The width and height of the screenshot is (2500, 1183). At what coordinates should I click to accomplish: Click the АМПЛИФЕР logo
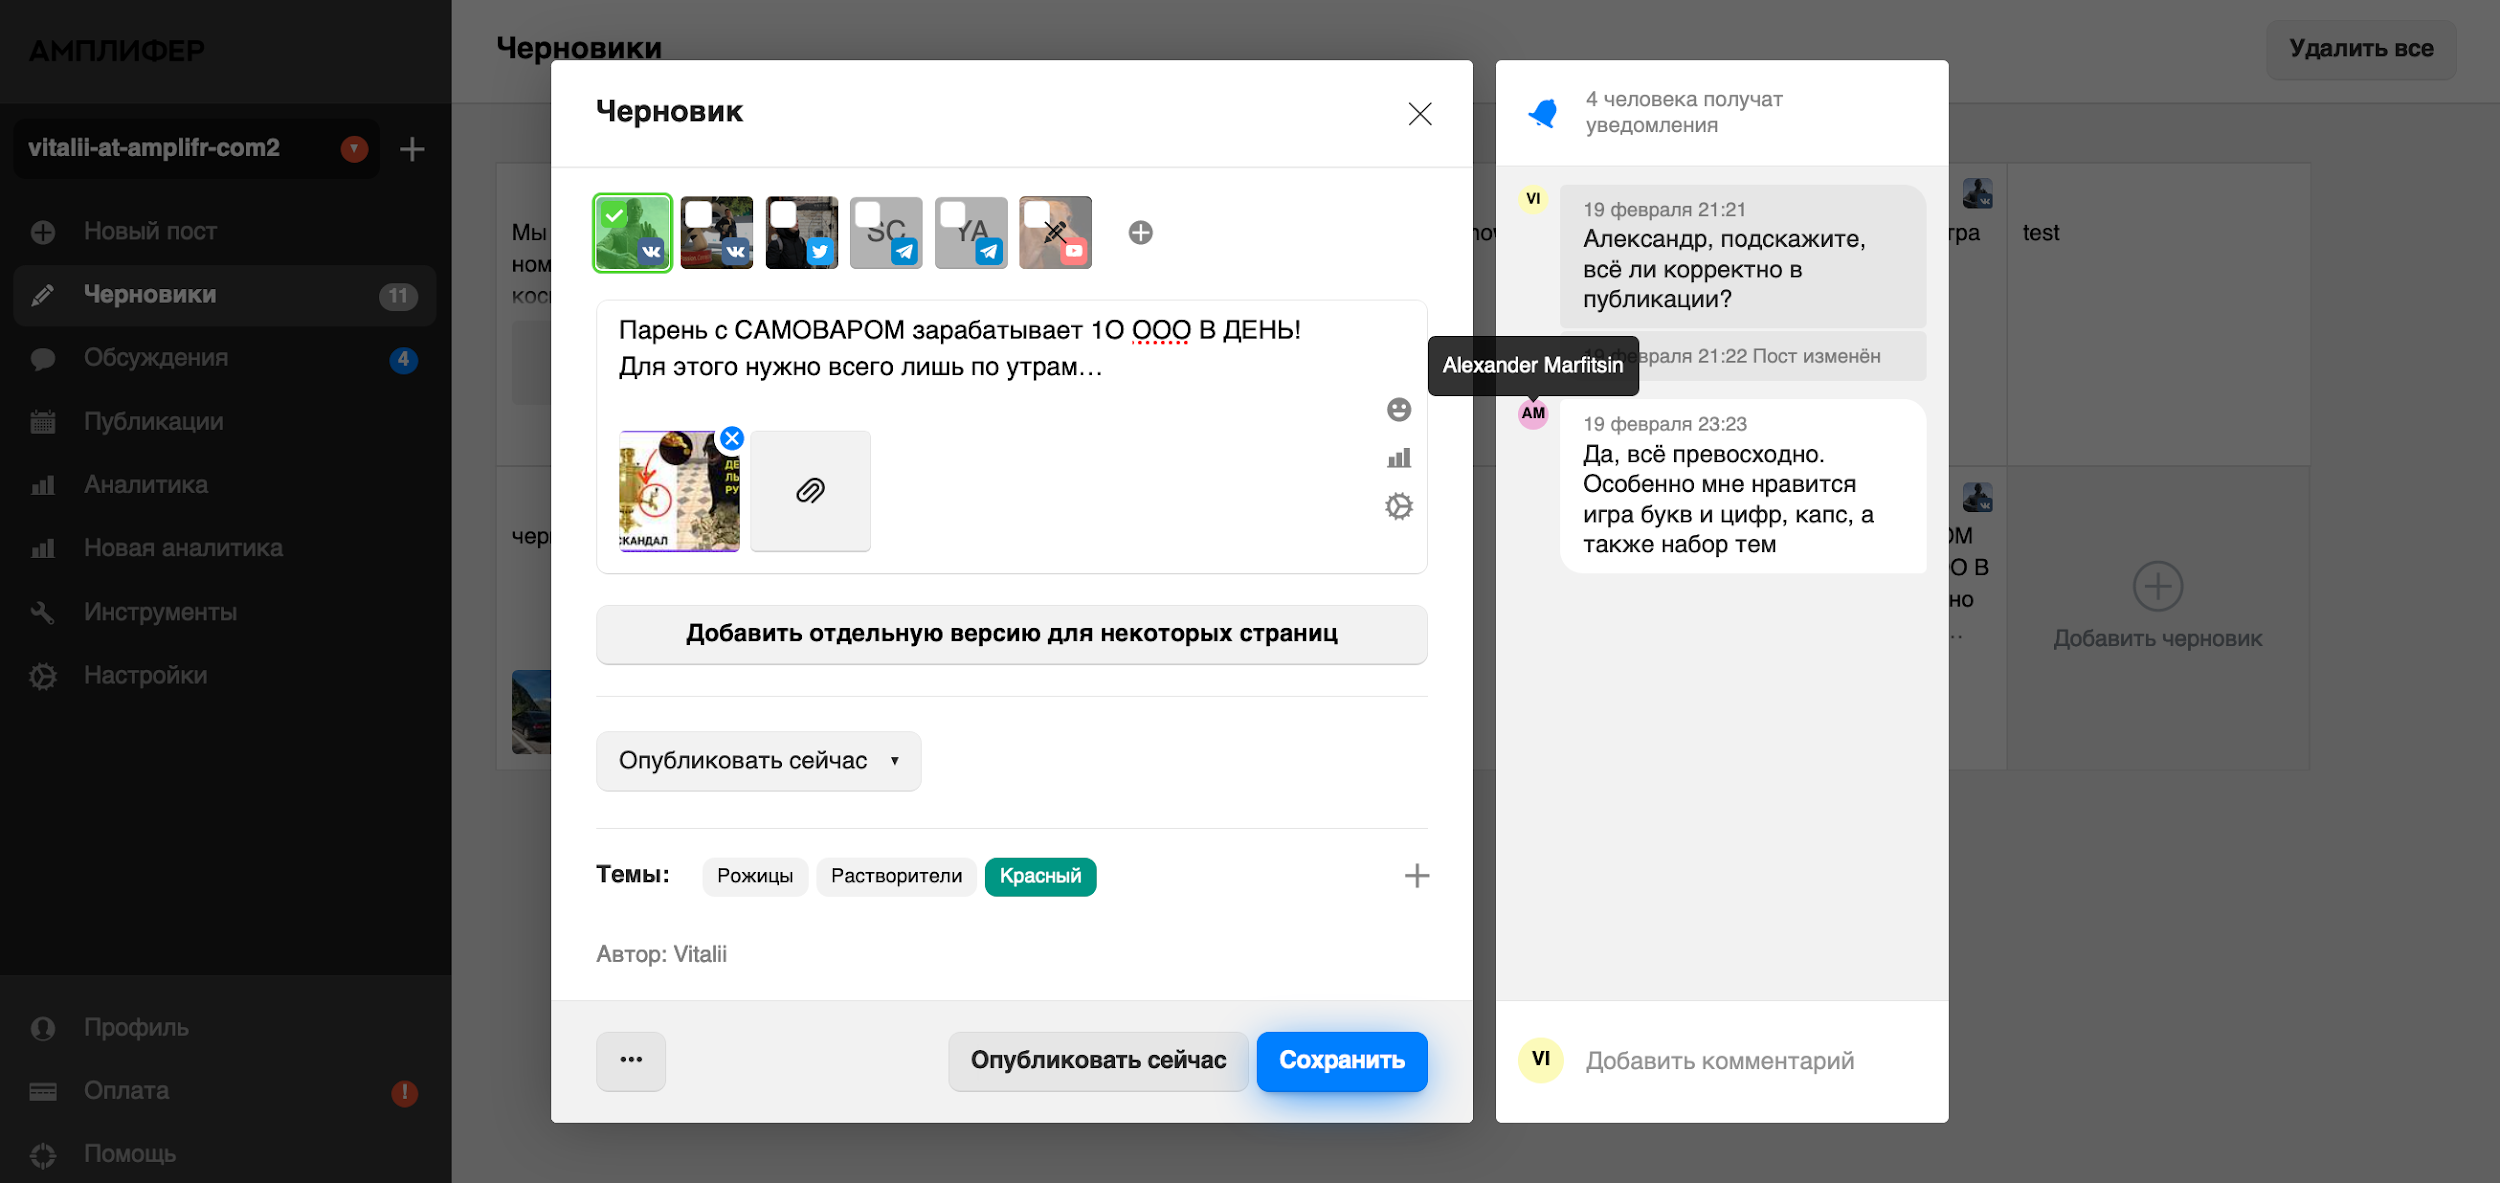pyautogui.click(x=117, y=50)
